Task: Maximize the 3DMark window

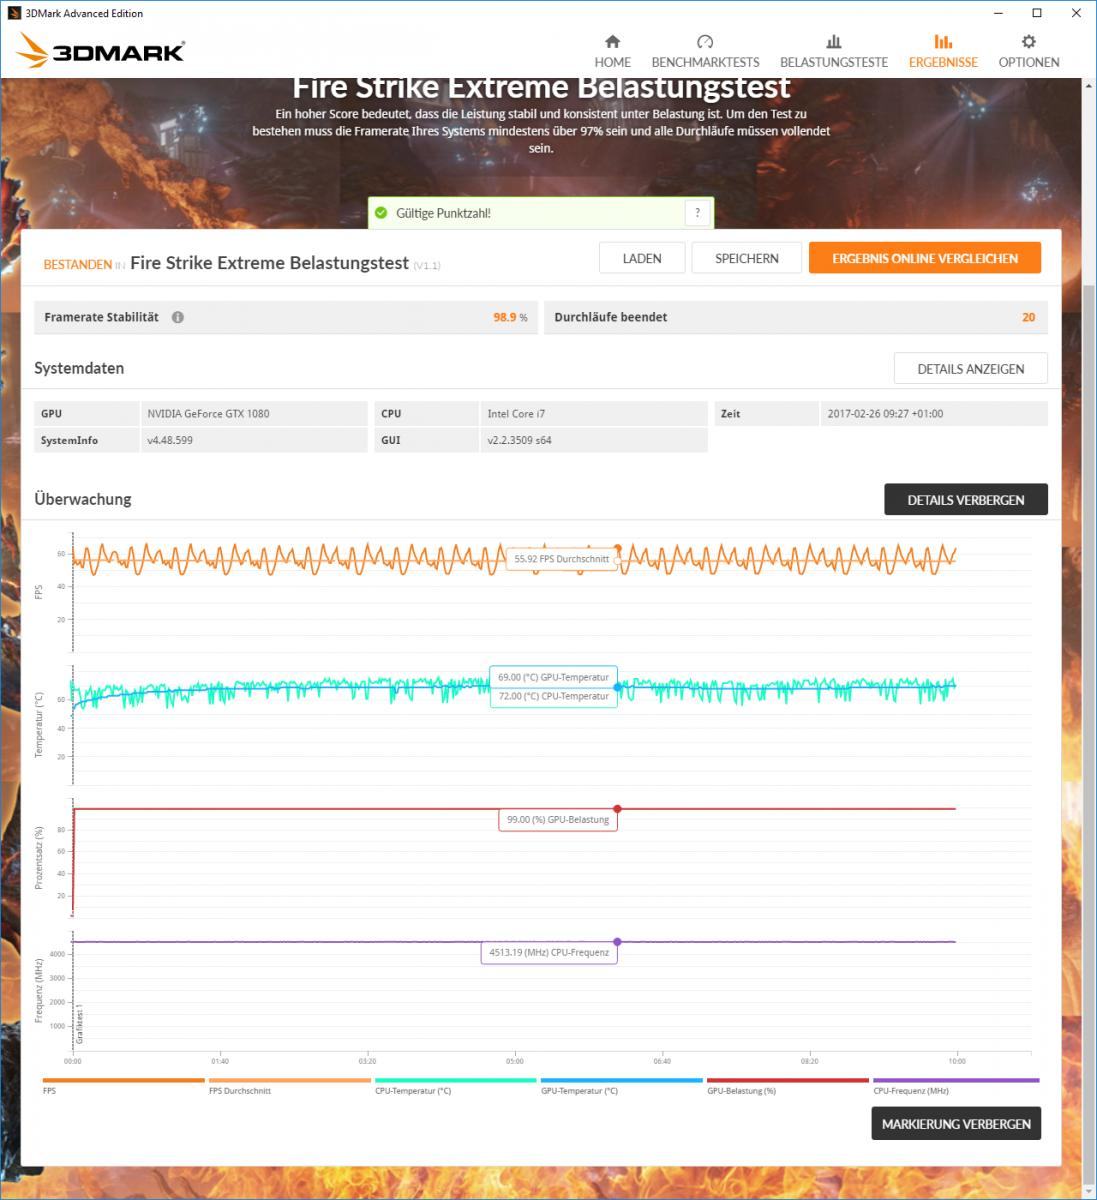Action: [x=1037, y=13]
